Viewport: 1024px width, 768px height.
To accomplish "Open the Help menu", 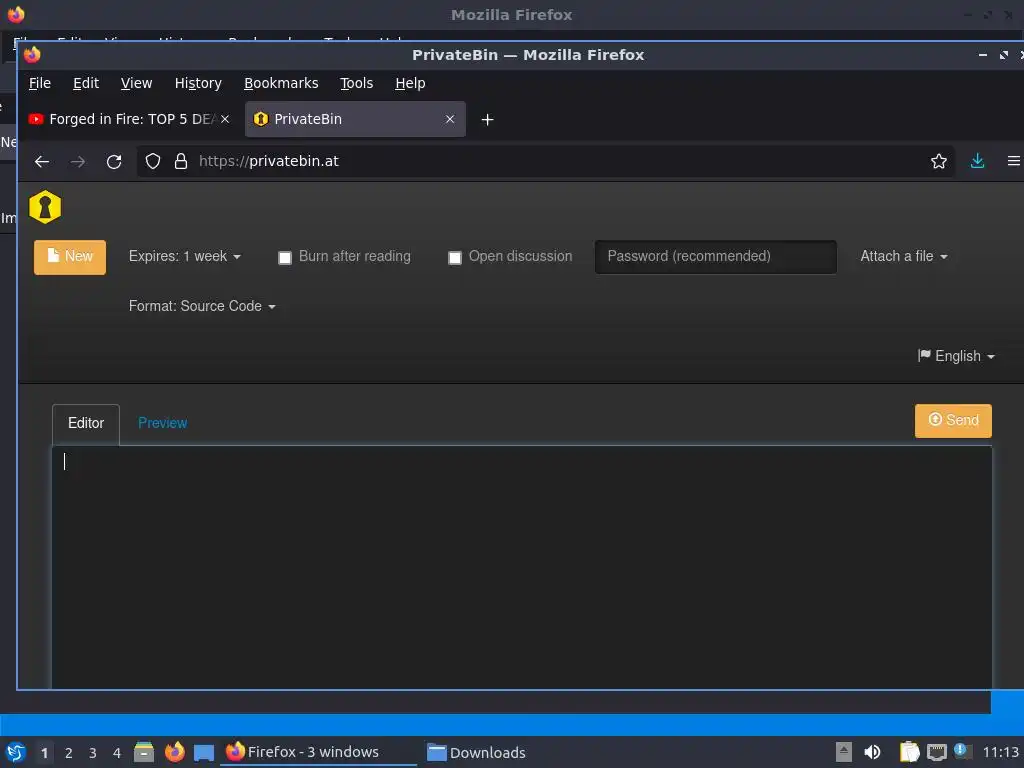I will pos(410,83).
